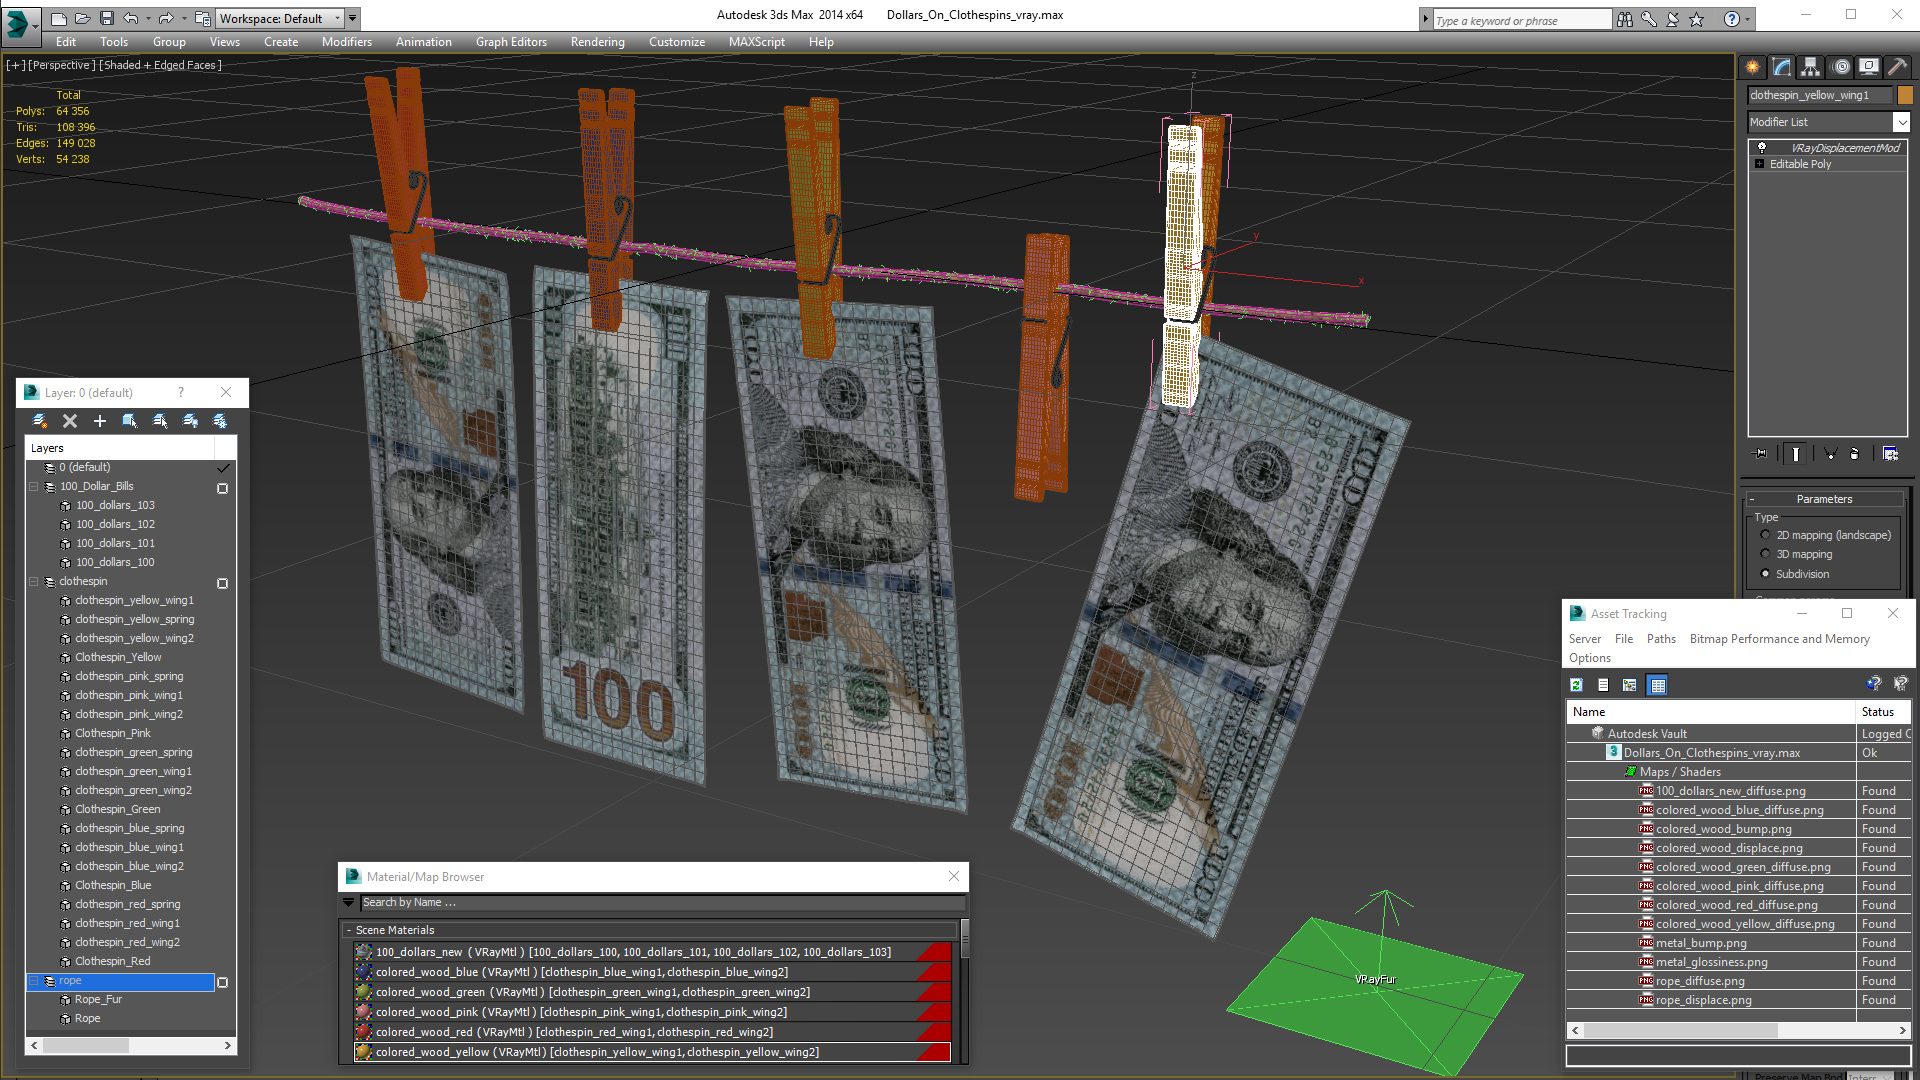The height and width of the screenshot is (1080, 1920).
Task: Toggle the rope layer checkbox
Action: pyautogui.click(x=223, y=982)
